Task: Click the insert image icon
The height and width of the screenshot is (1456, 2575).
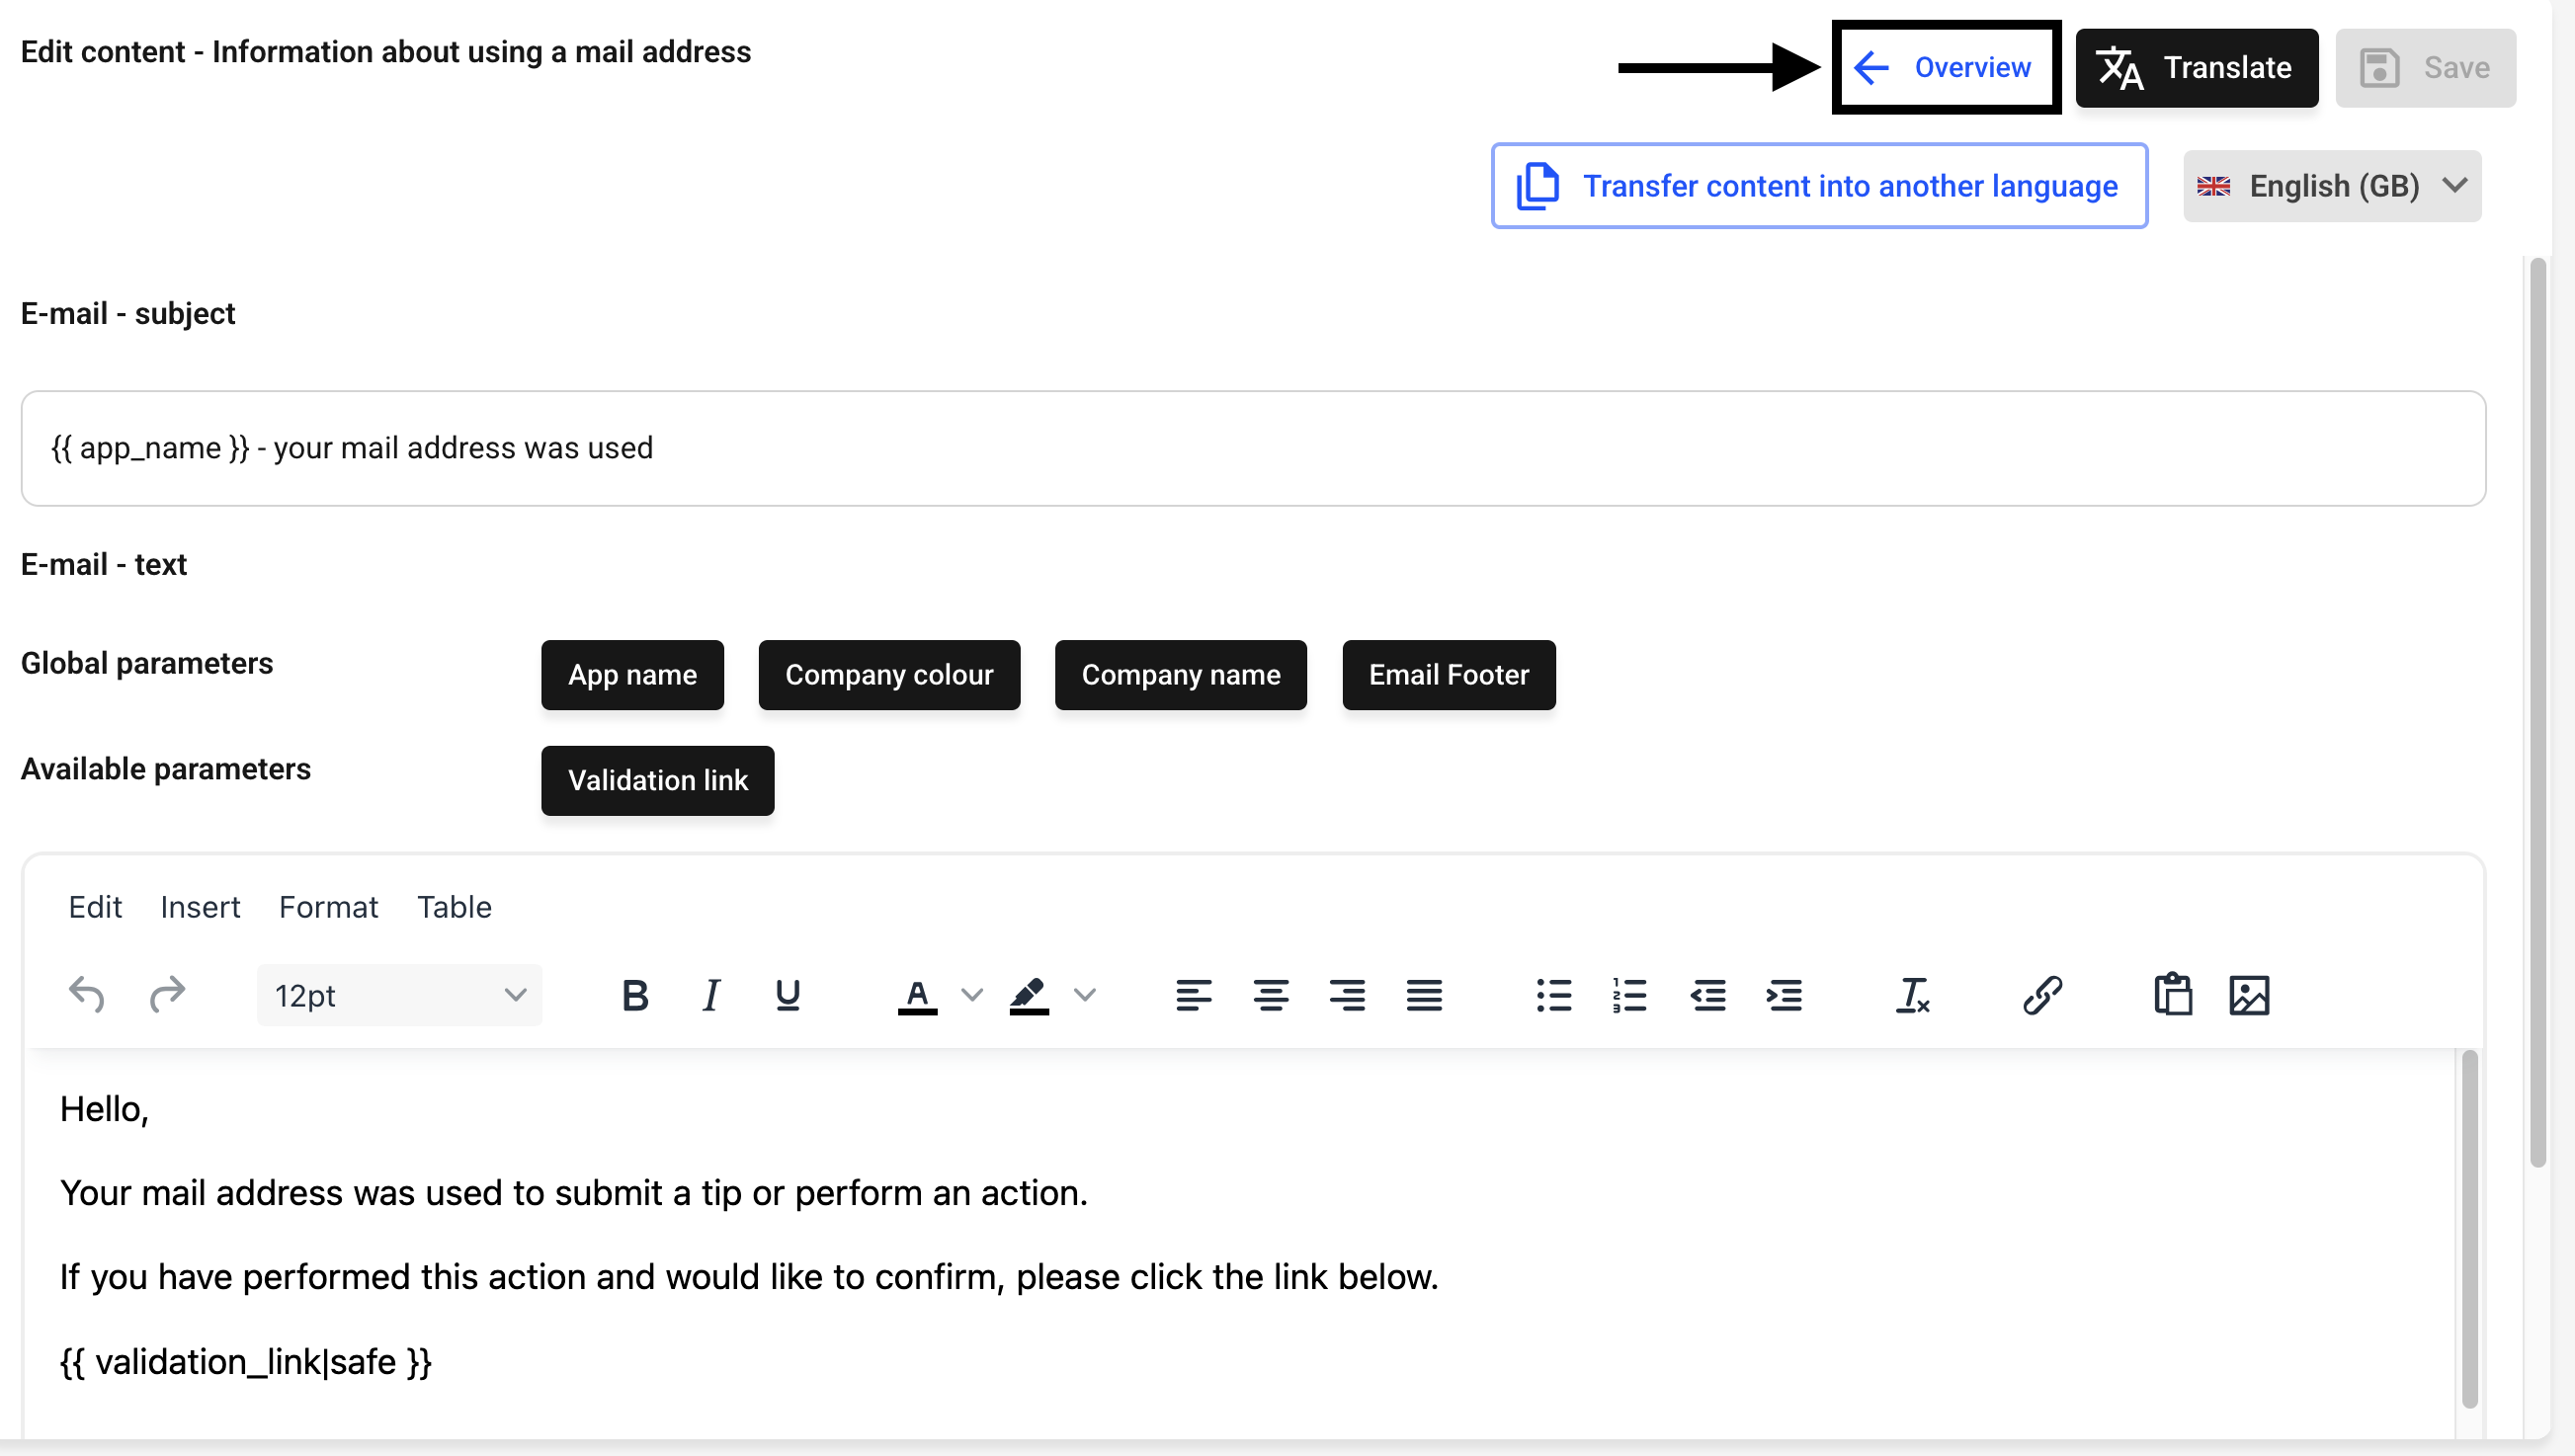Action: [2249, 995]
